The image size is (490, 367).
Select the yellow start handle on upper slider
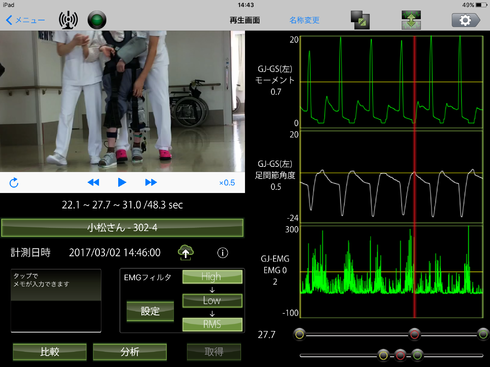pos(300,334)
